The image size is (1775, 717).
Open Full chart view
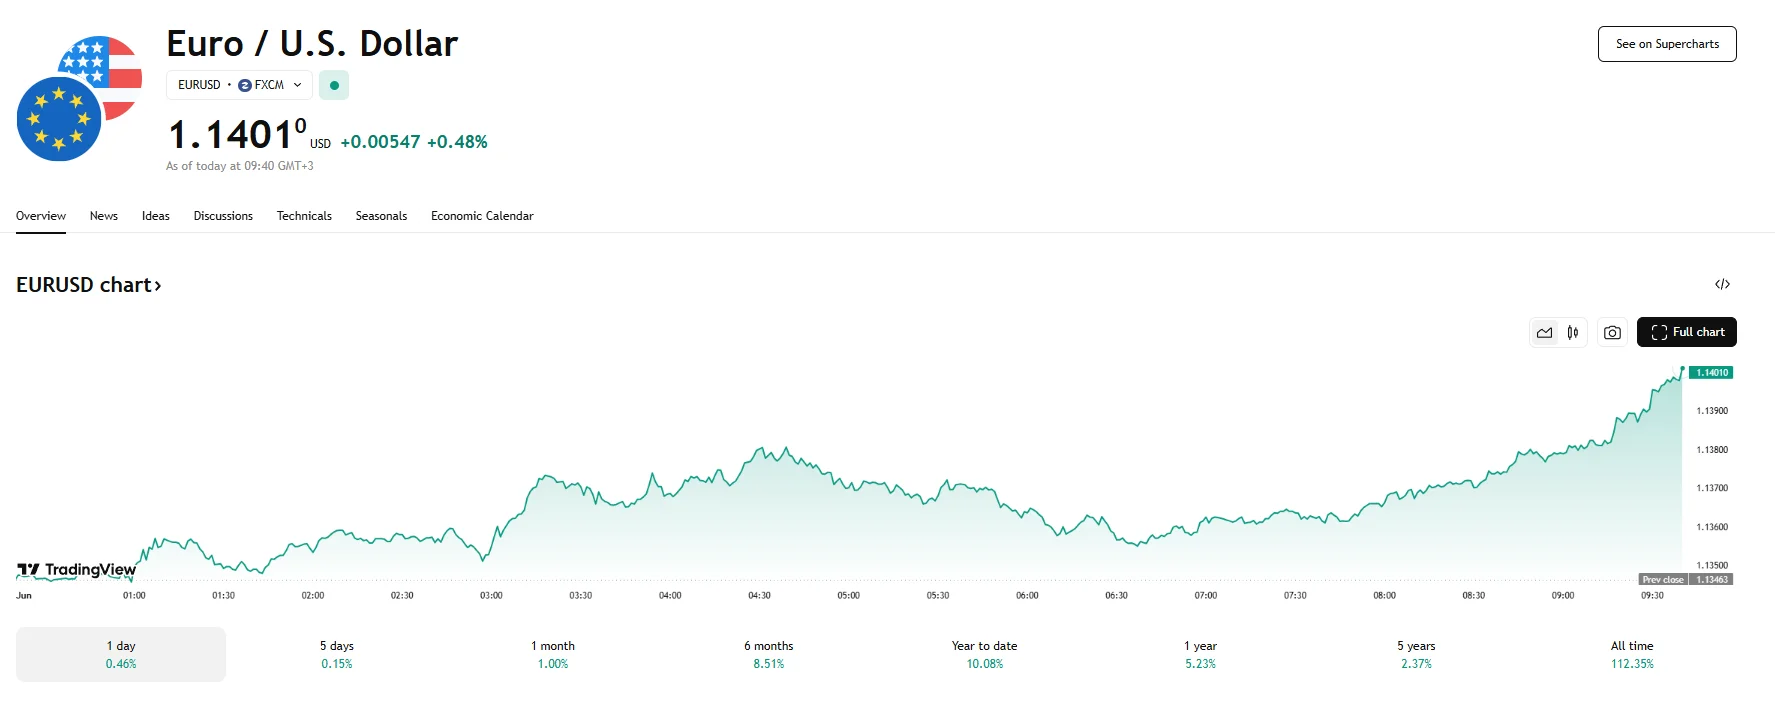pyautogui.click(x=1686, y=333)
